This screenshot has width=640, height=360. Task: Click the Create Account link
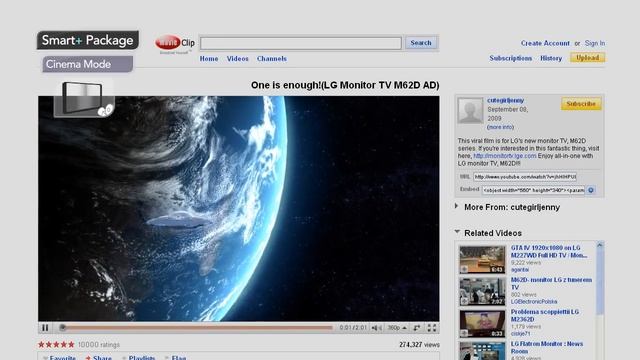[x=545, y=43]
